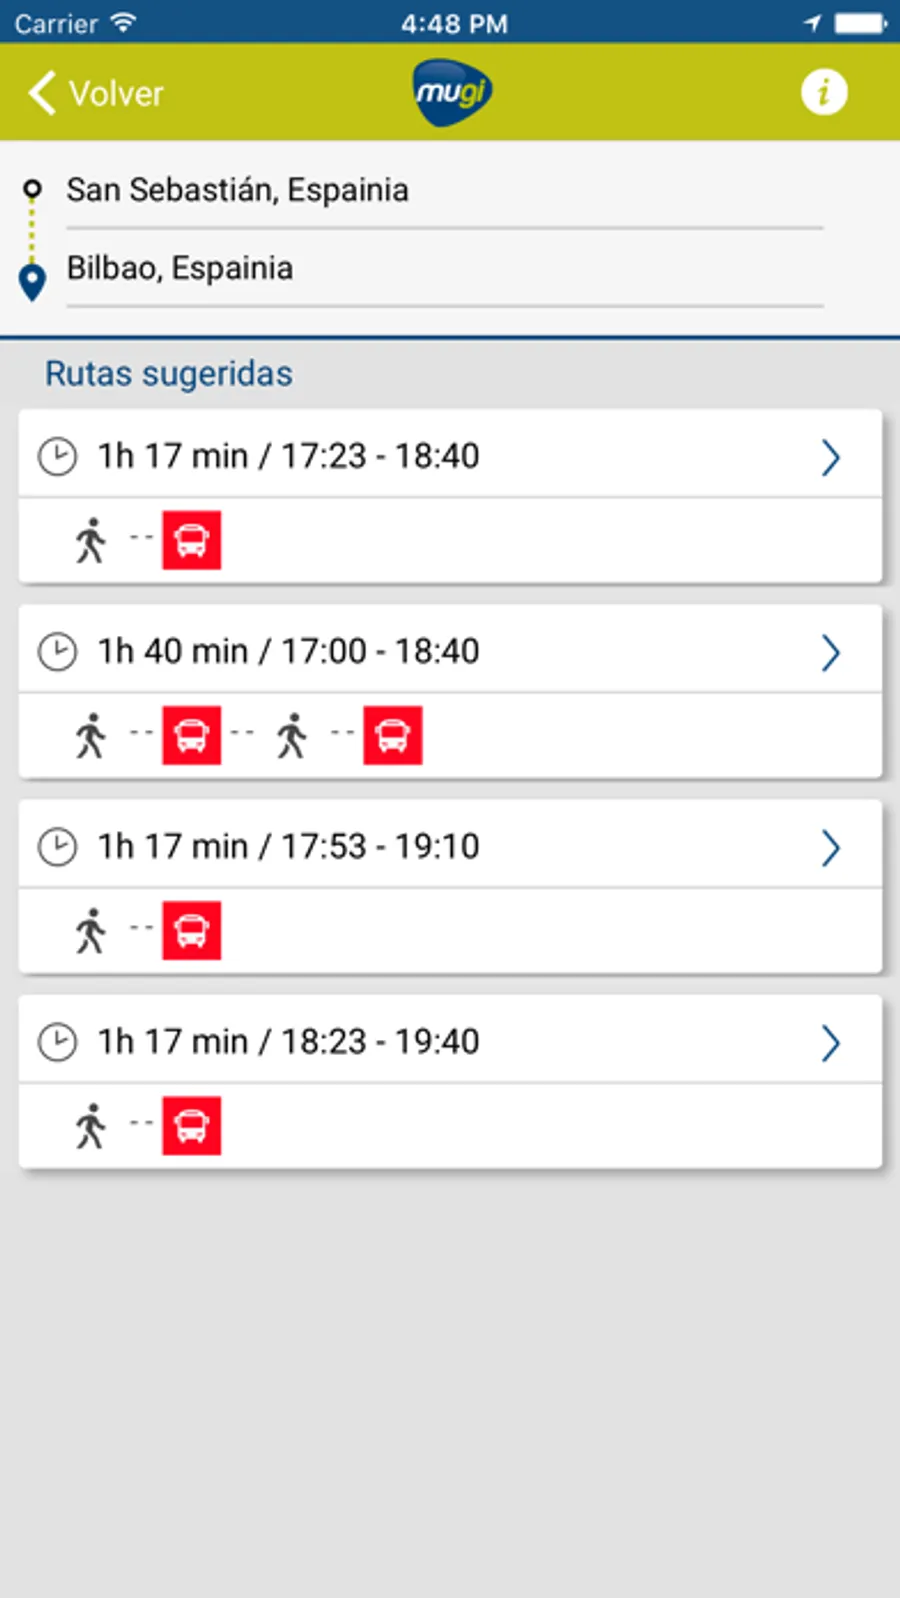Tap the second bus icon in 1h 40 min route
The image size is (900, 1598).
click(x=393, y=735)
